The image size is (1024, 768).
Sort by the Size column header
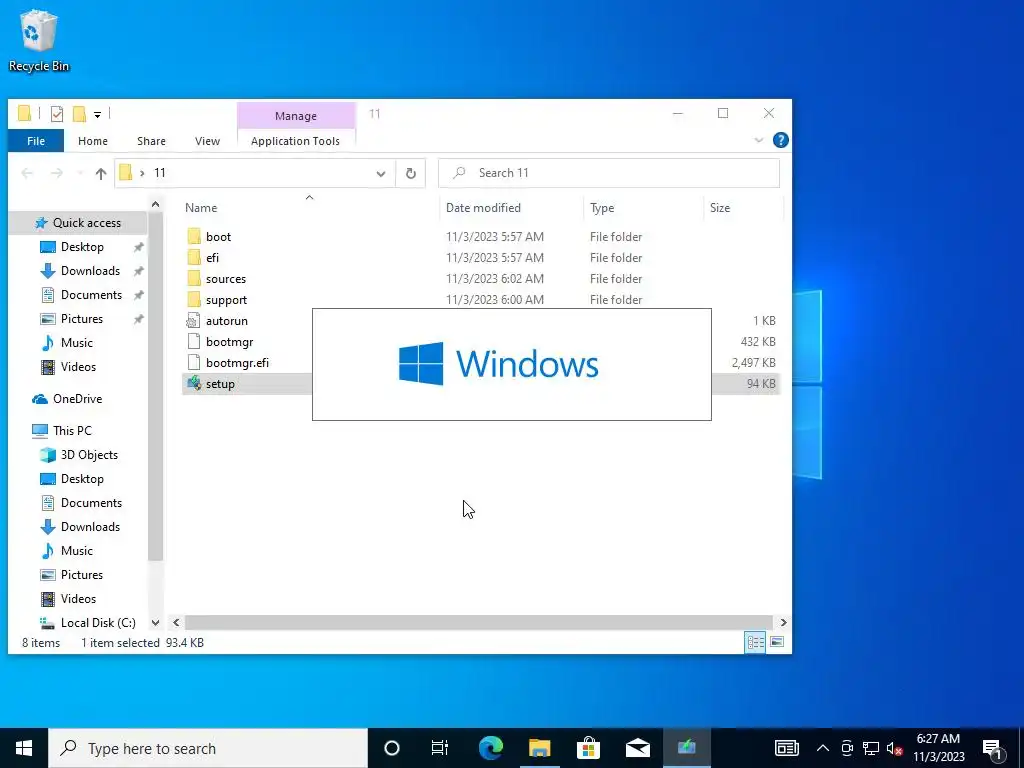[720, 208]
